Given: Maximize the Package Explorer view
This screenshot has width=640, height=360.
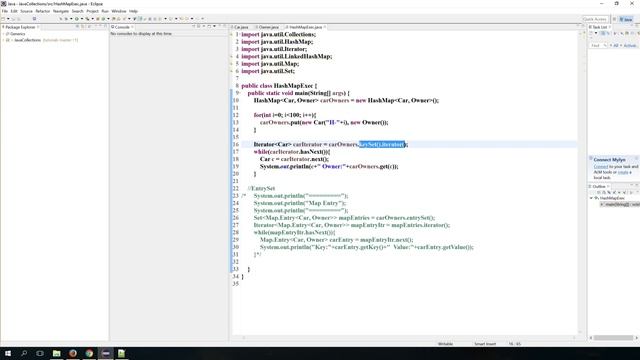Looking at the screenshot, I should 105,26.
